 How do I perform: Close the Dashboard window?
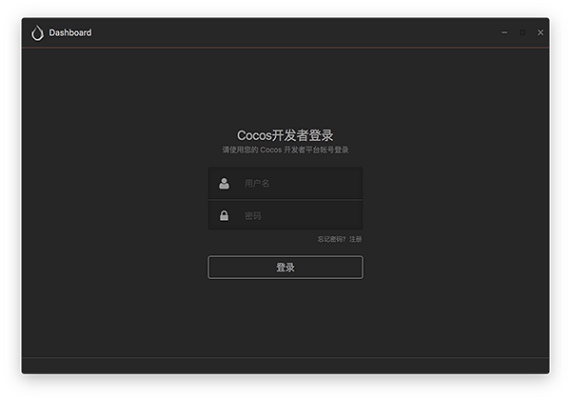pyautogui.click(x=540, y=32)
